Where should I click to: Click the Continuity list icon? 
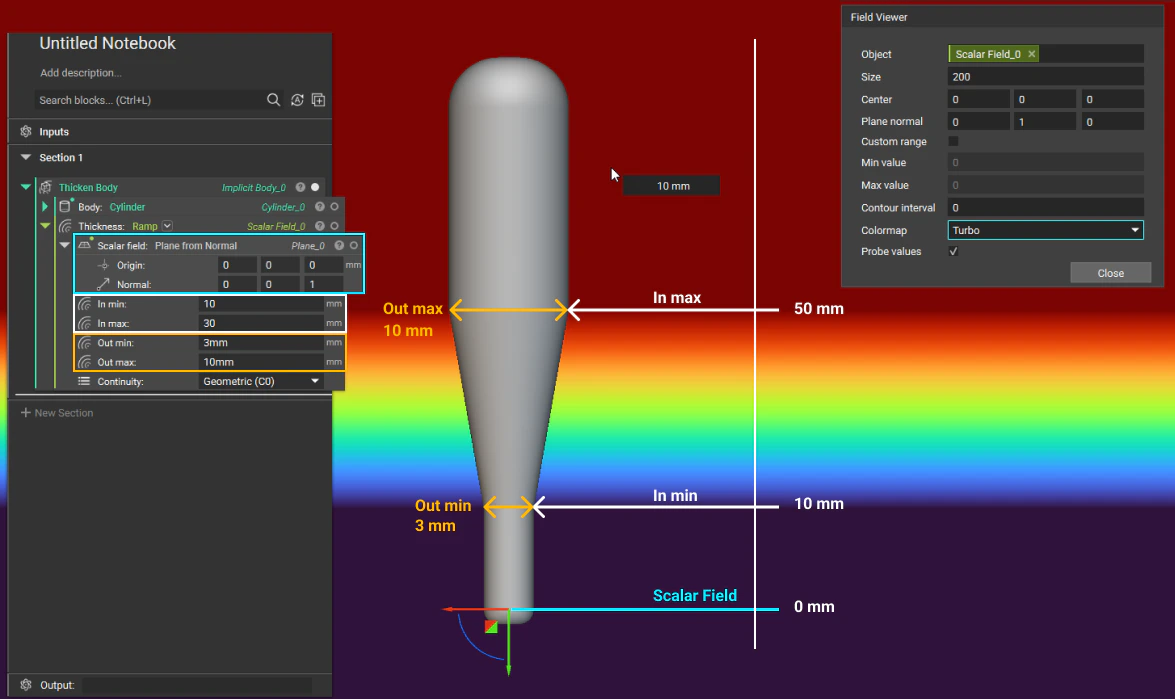click(x=84, y=381)
